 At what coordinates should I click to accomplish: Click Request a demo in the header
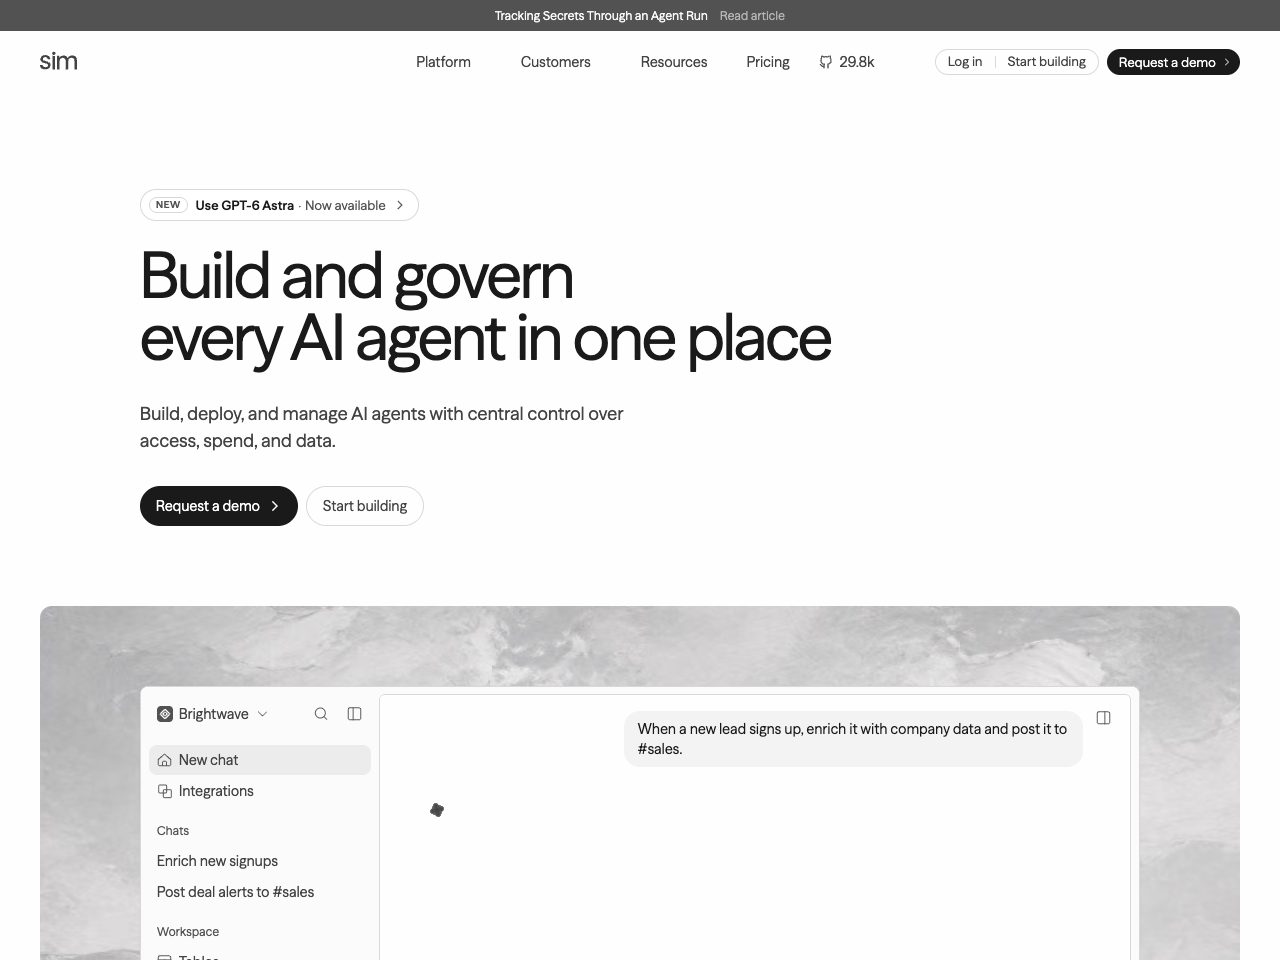click(1173, 62)
